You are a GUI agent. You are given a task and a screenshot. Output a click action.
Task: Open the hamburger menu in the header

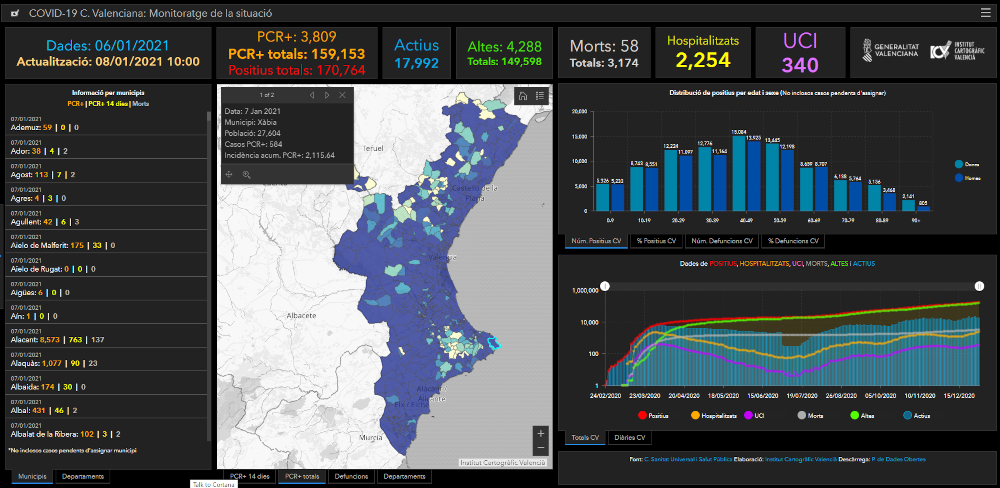[985, 13]
